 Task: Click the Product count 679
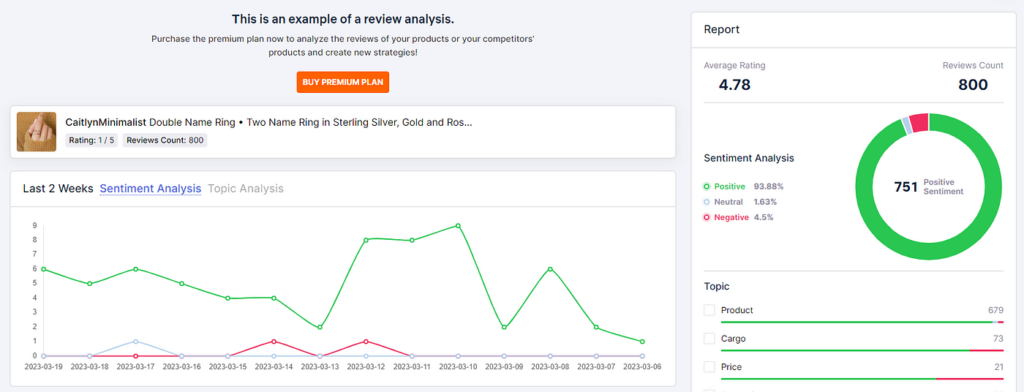click(x=996, y=310)
